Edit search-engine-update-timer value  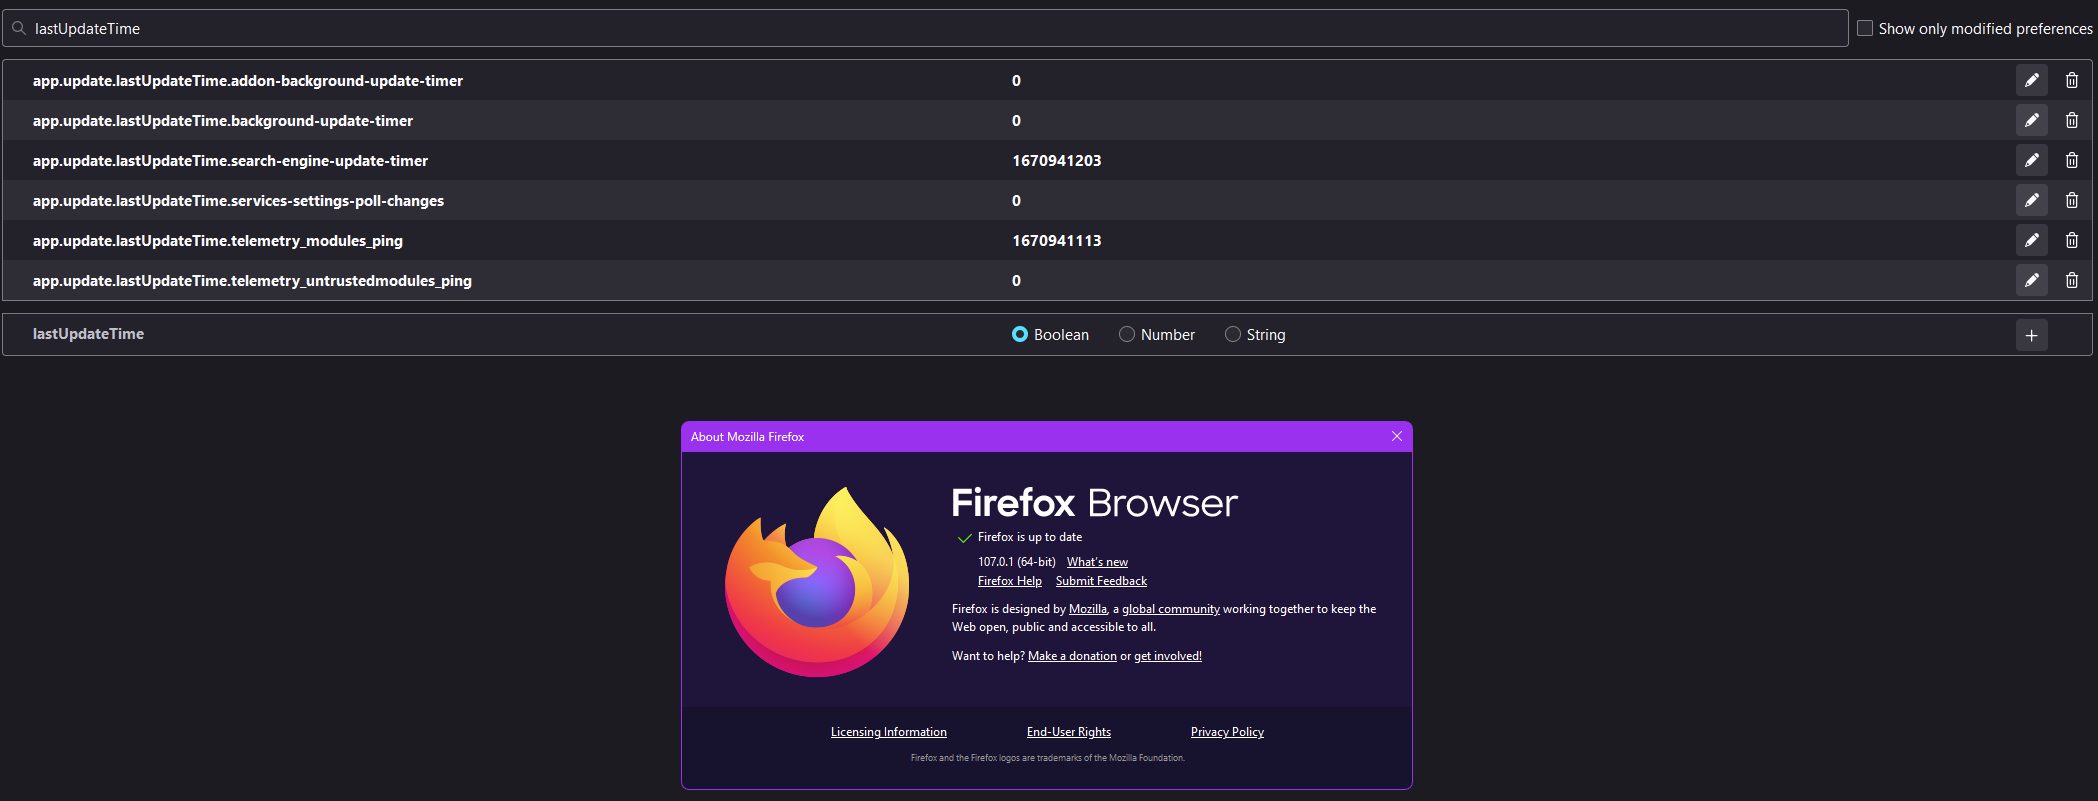pos(2031,160)
